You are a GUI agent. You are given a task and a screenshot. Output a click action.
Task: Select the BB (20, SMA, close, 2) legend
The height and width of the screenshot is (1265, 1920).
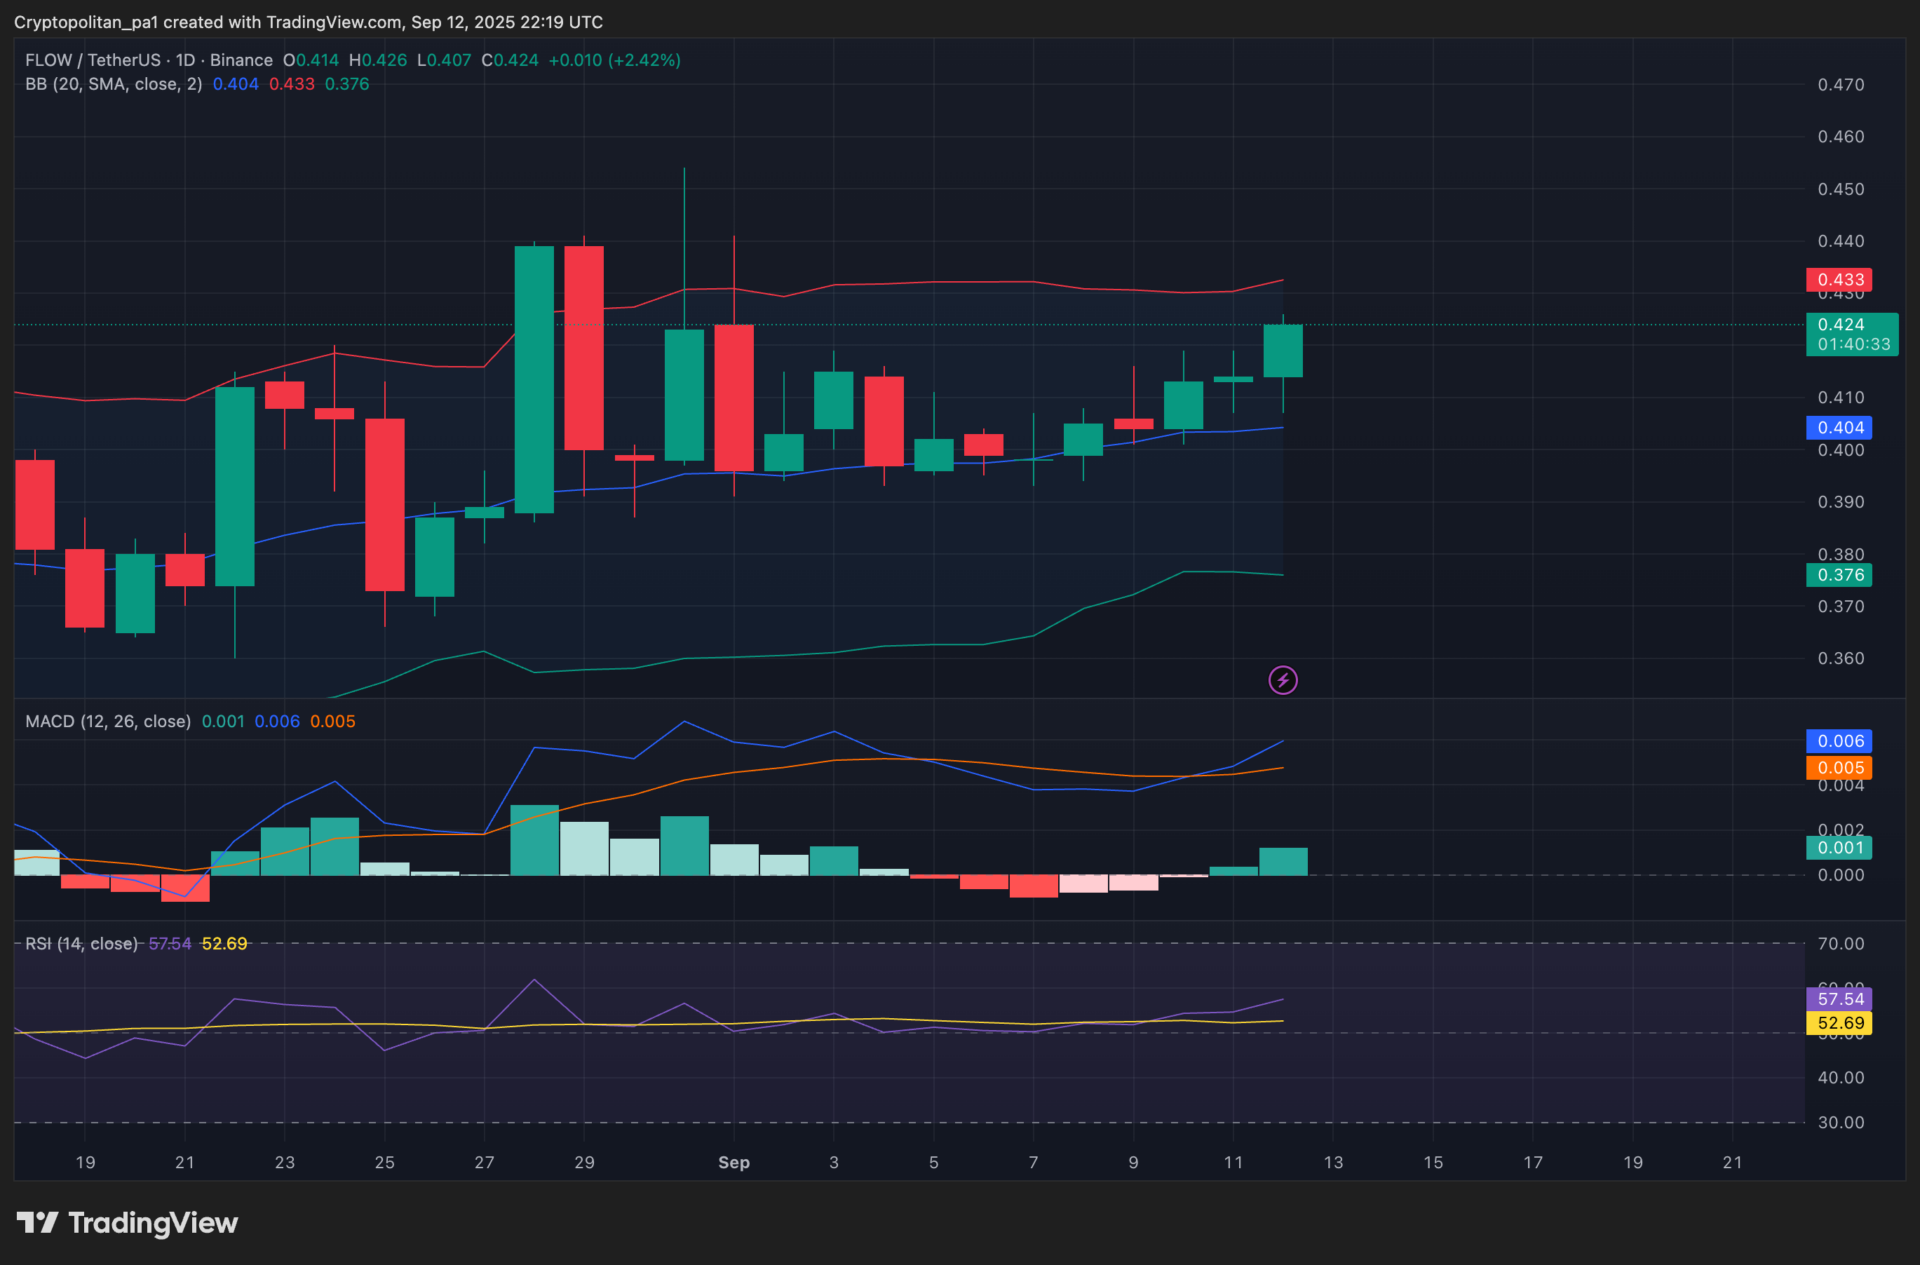coord(114,84)
